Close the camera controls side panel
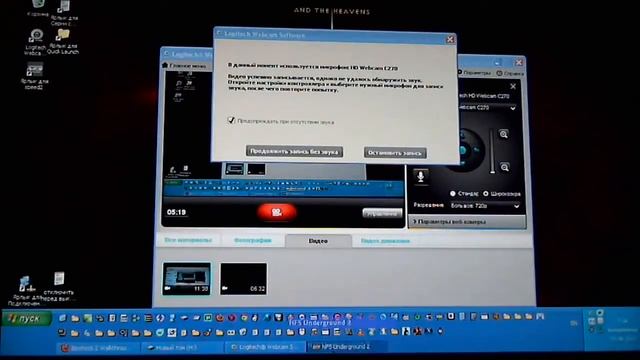This screenshot has width=640, height=360. 513,86
